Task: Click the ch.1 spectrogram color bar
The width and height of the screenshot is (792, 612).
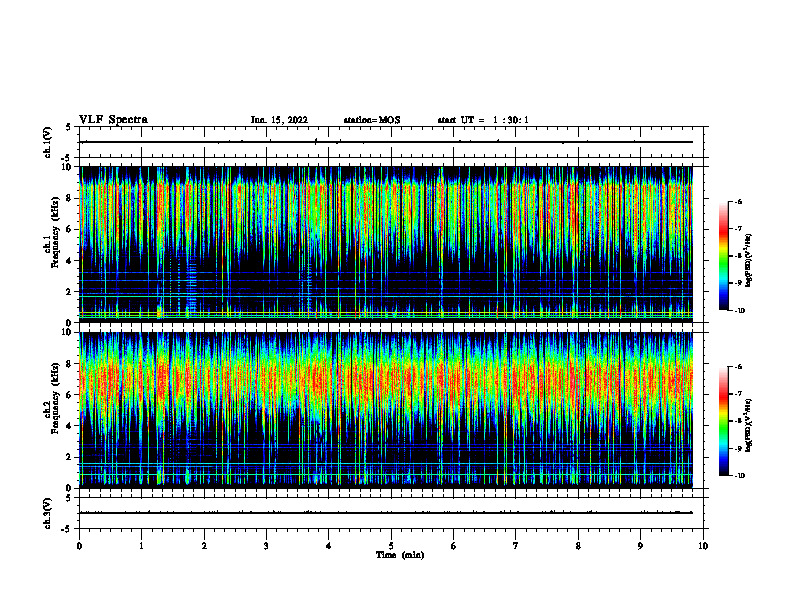Action: click(724, 256)
